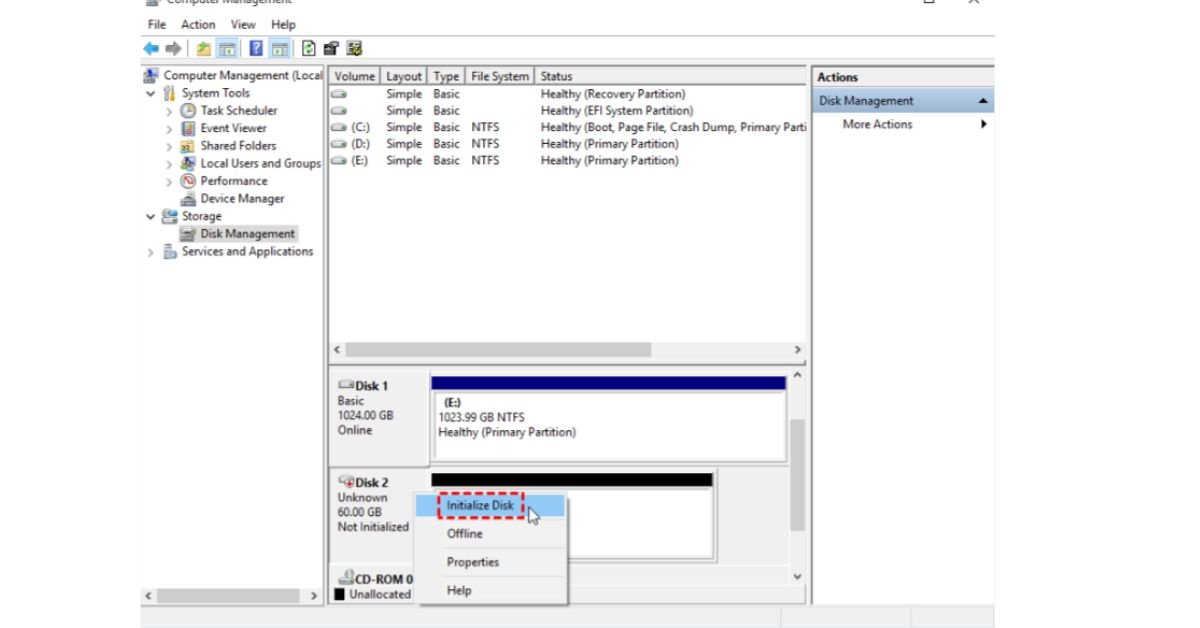The height and width of the screenshot is (628, 1200).
Task: Click the Refresh toolbar icon
Action: tap(309, 48)
